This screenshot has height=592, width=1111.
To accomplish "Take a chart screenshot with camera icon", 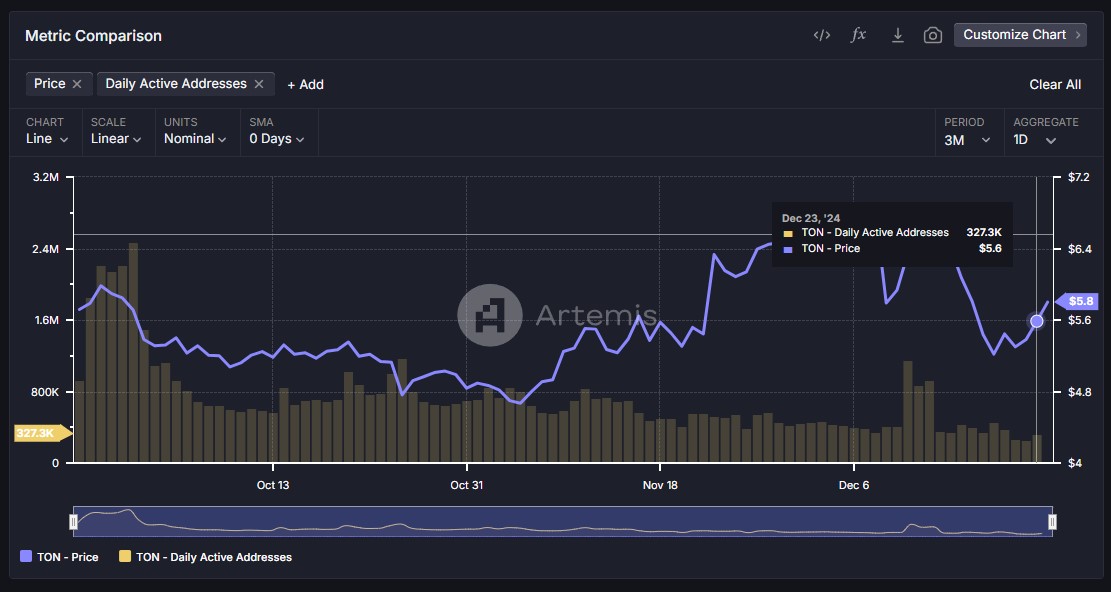I will pyautogui.click(x=932, y=35).
